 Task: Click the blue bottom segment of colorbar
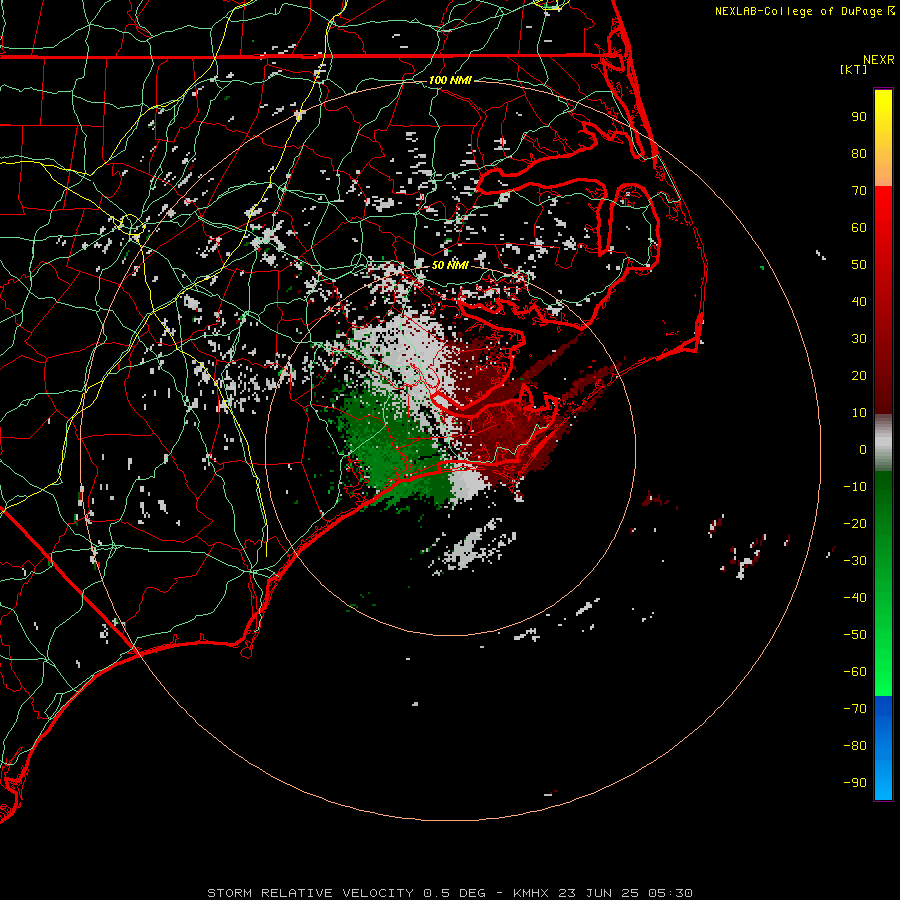coord(883,748)
